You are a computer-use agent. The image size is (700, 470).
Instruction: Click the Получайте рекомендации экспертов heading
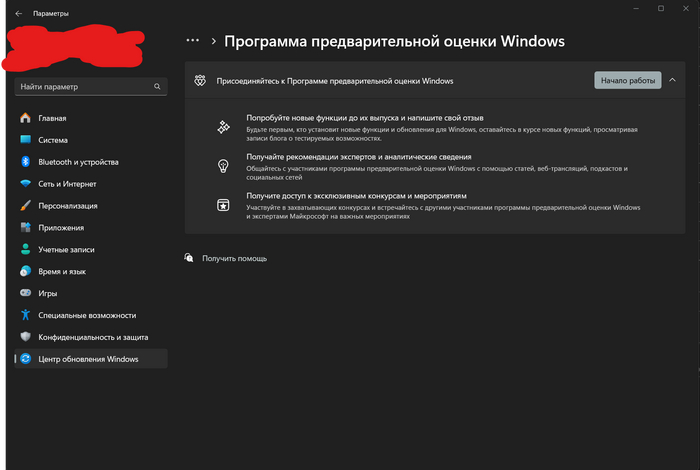pyautogui.click(x=359, y=157)
